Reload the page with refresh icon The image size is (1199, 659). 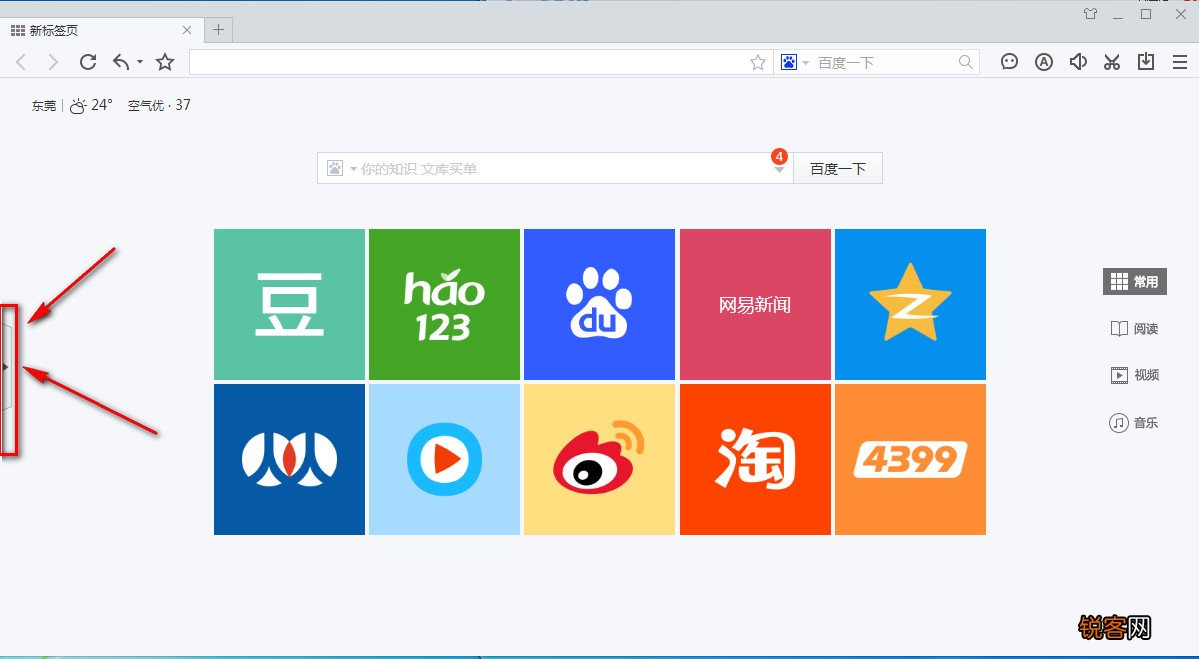88,62
